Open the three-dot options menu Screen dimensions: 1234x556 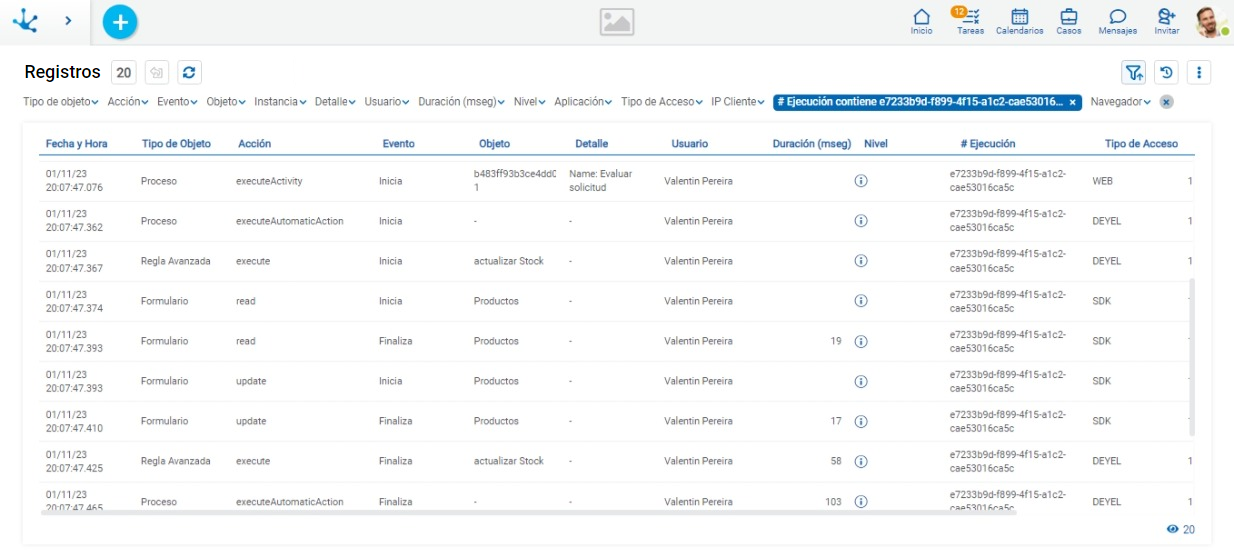point(1199,72)
